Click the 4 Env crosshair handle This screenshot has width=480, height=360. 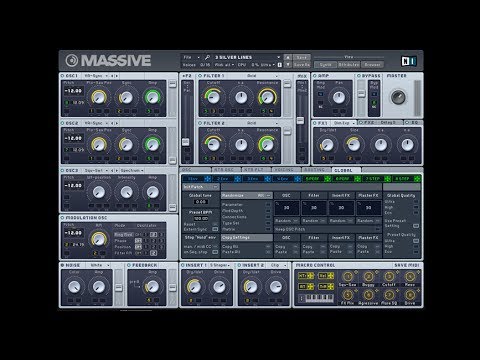(297, 179)
